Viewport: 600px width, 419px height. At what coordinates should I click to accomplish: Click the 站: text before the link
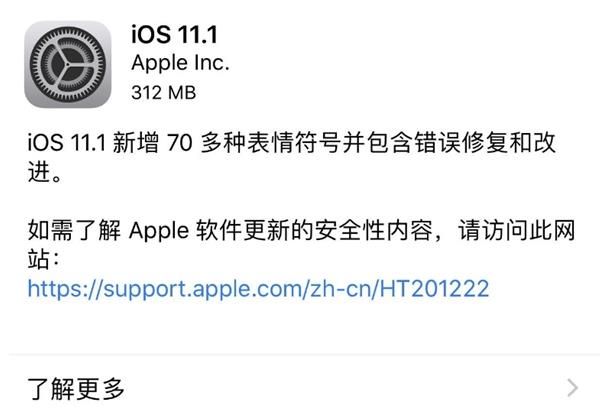(43, 259)
